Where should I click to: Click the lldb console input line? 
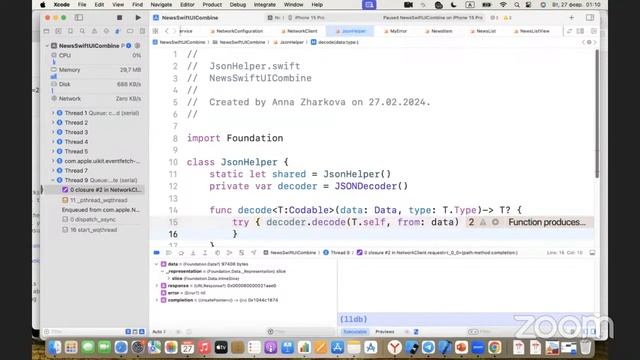pos(467,319)
